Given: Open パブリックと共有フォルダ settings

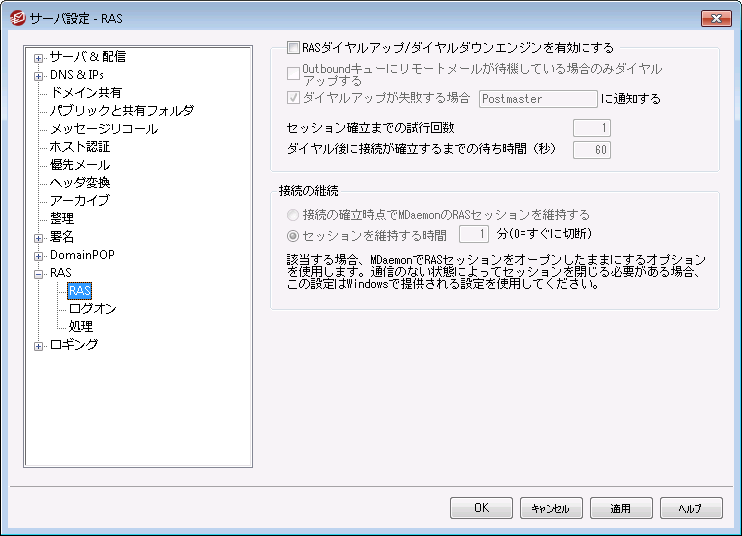Looking at the screenshot, I should point(121,111).
